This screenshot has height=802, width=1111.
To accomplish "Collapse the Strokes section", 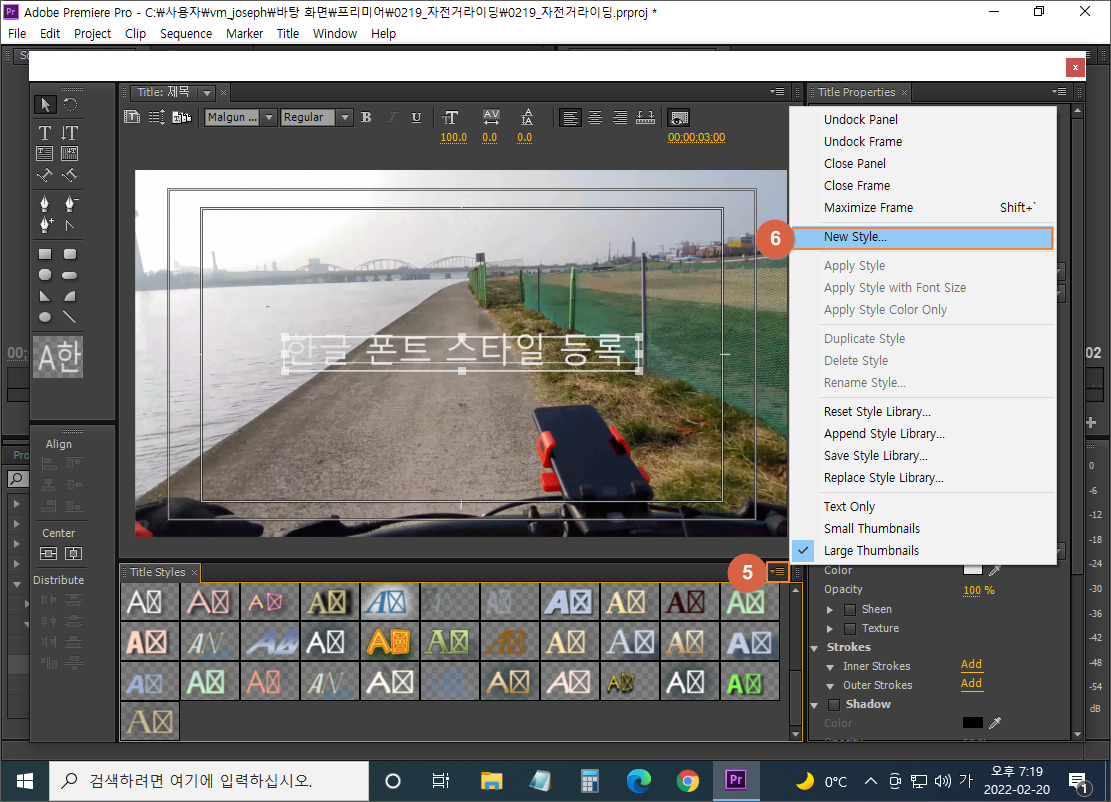I will (x=814, y=648).
